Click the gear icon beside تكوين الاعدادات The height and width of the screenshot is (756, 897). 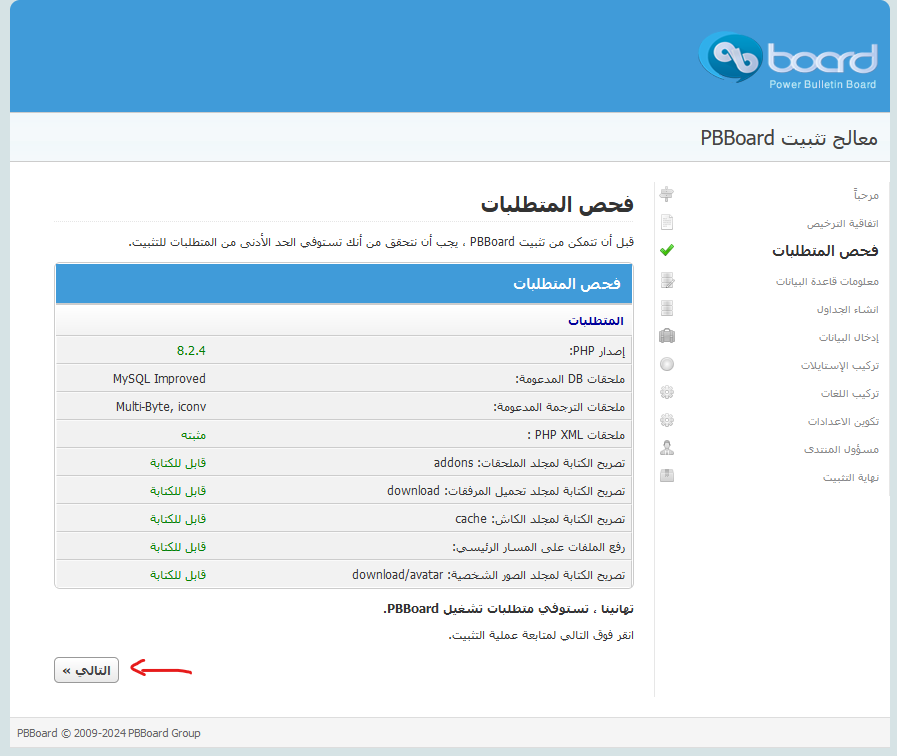666,420
